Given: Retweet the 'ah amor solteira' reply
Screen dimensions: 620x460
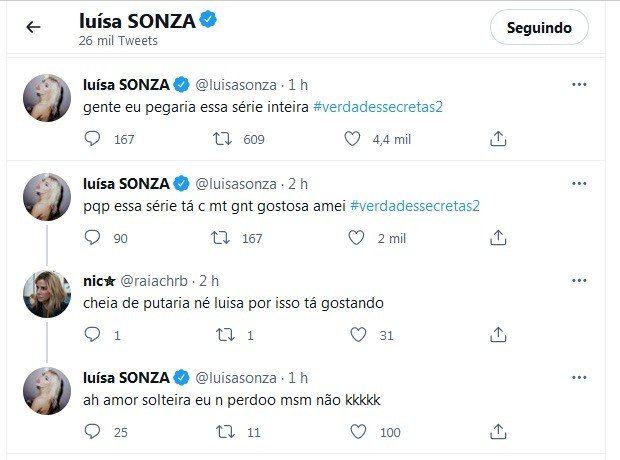Looking at the screenshot, I should [225, 432].
